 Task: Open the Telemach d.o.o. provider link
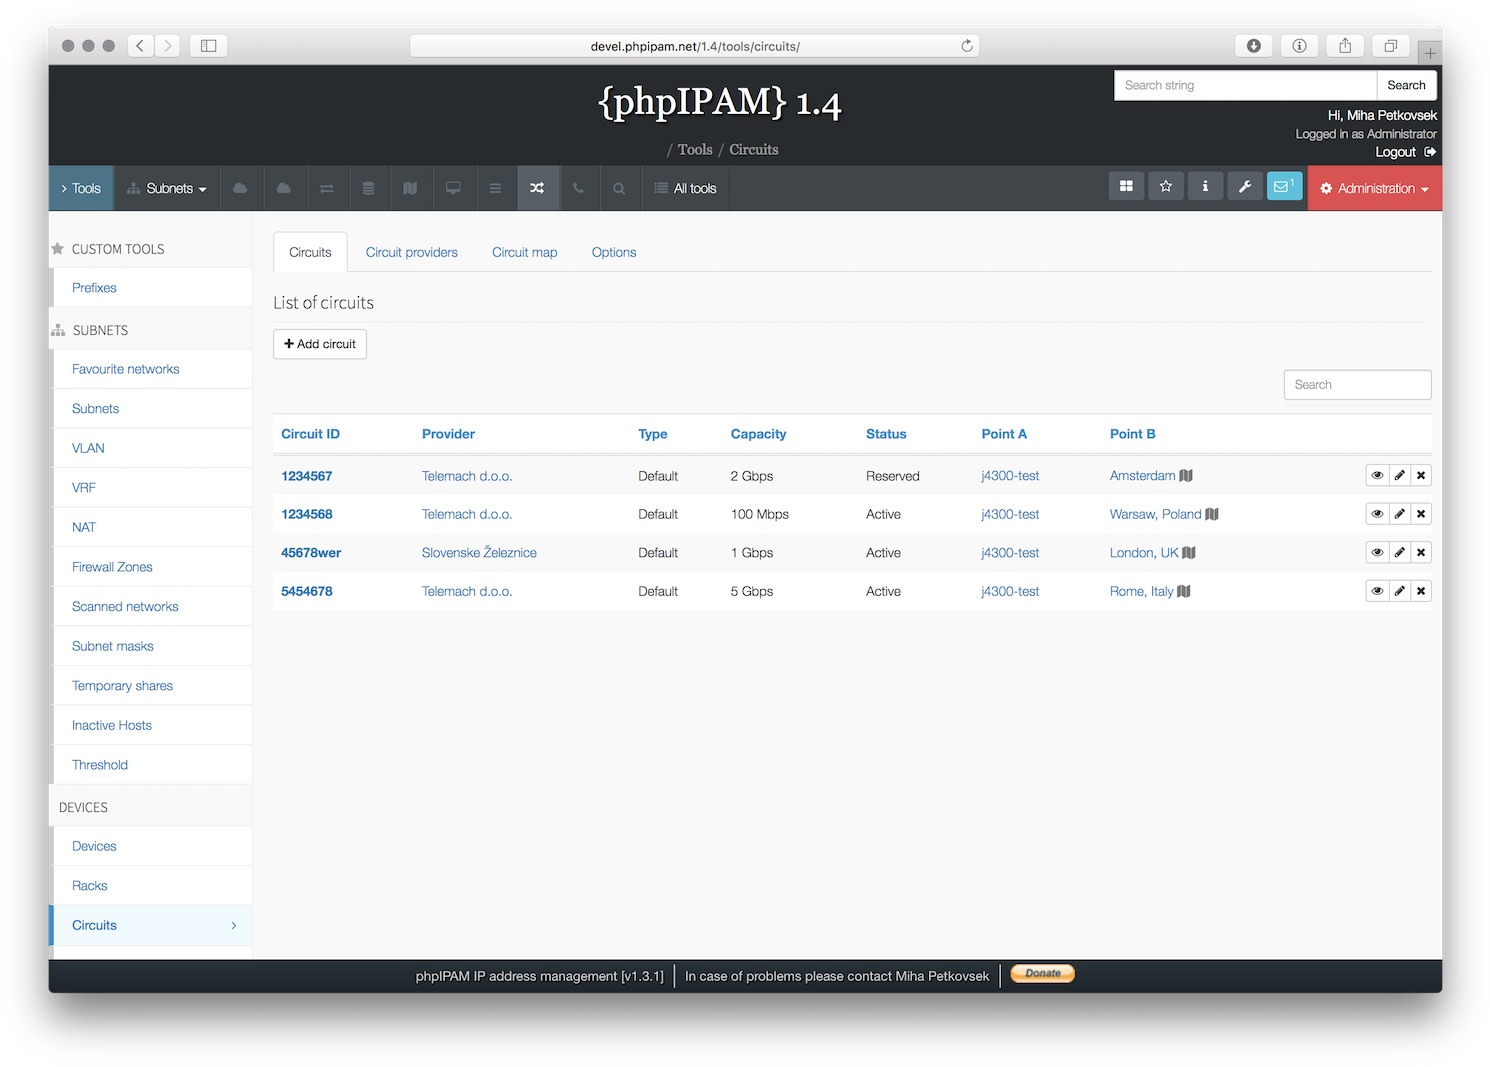pyautogui.click(x=467, y=475)
